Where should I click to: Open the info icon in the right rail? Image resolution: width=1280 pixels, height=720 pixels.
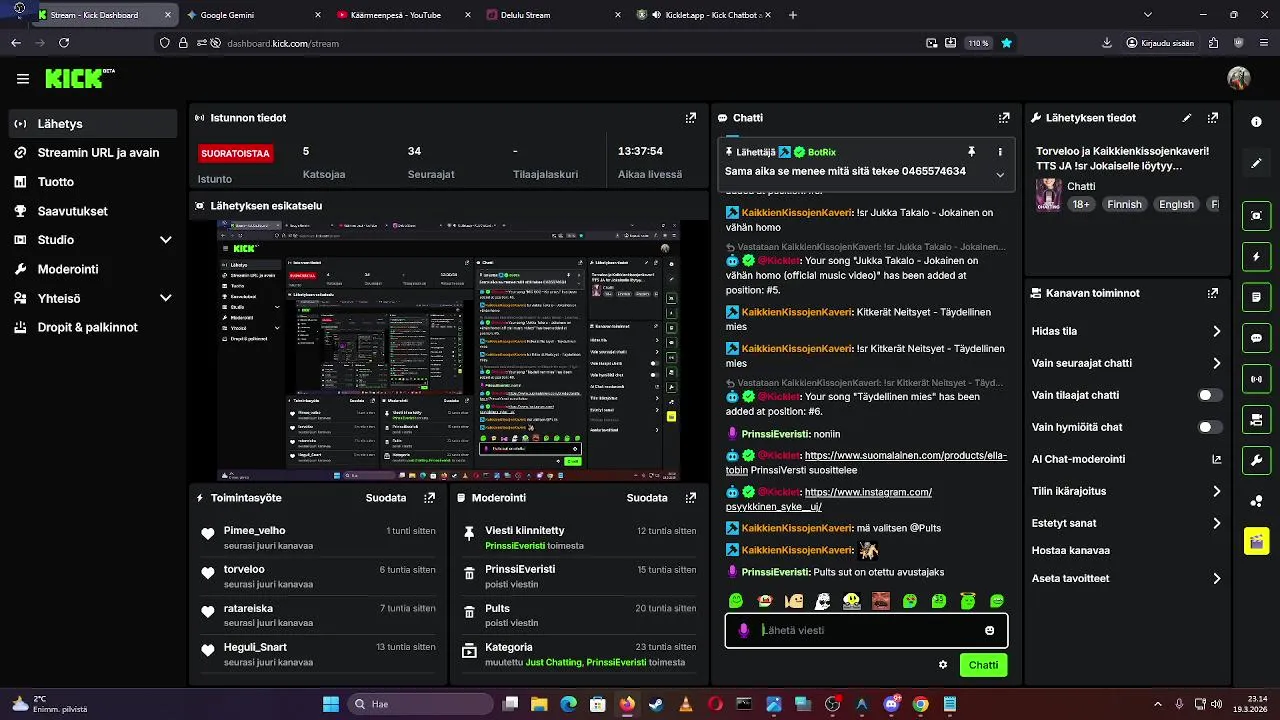click(1256, 121)
